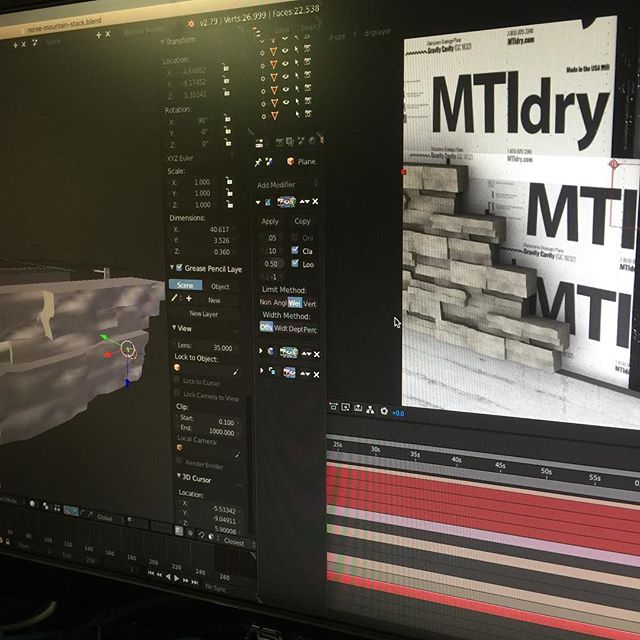Enable the Only Vertices bevel checkbox
The image size is (640, 640).
[x=294, y=237]
